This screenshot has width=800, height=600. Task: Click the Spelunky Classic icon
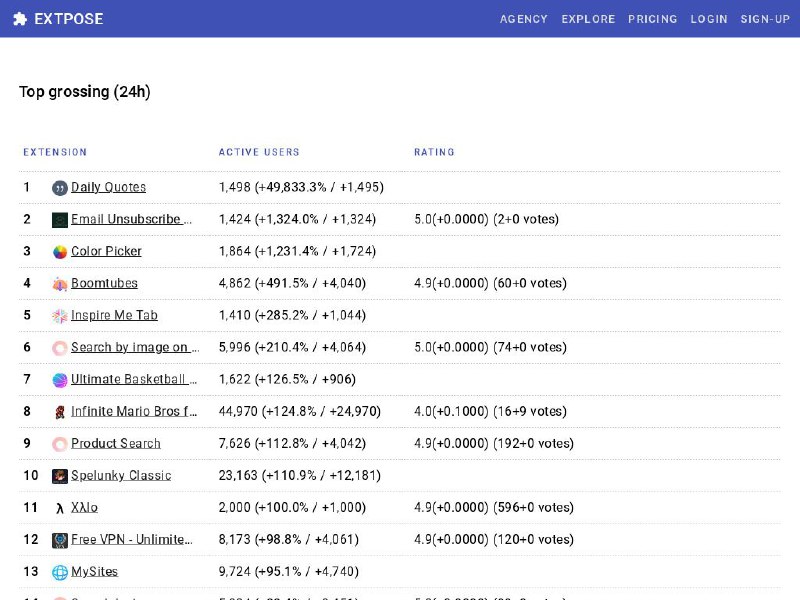click(x=60, y=476)
